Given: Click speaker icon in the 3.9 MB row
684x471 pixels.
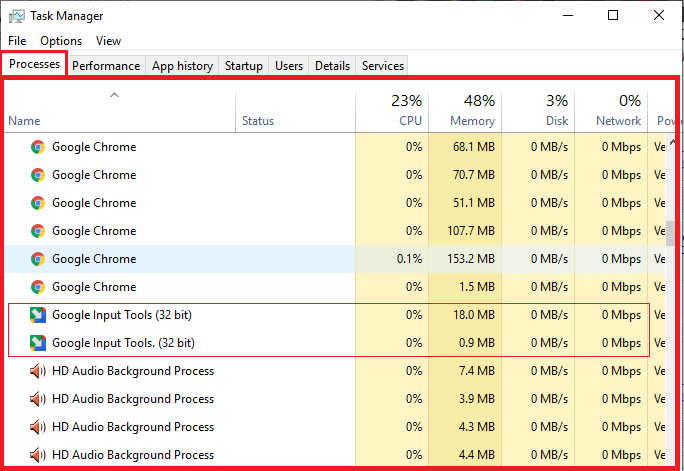Looking at the screenshot, I should [x=38, y=399].
